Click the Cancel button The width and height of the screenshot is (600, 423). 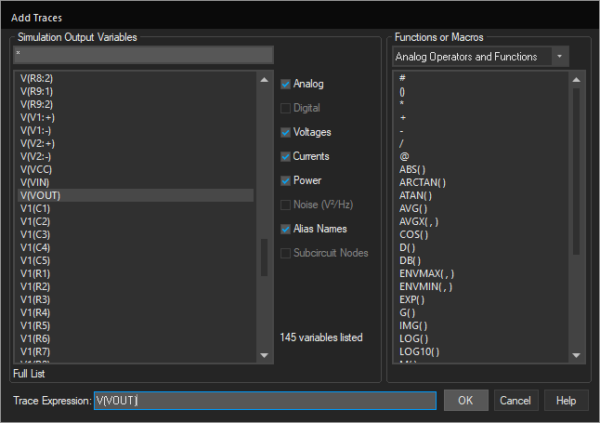(515, 400)
